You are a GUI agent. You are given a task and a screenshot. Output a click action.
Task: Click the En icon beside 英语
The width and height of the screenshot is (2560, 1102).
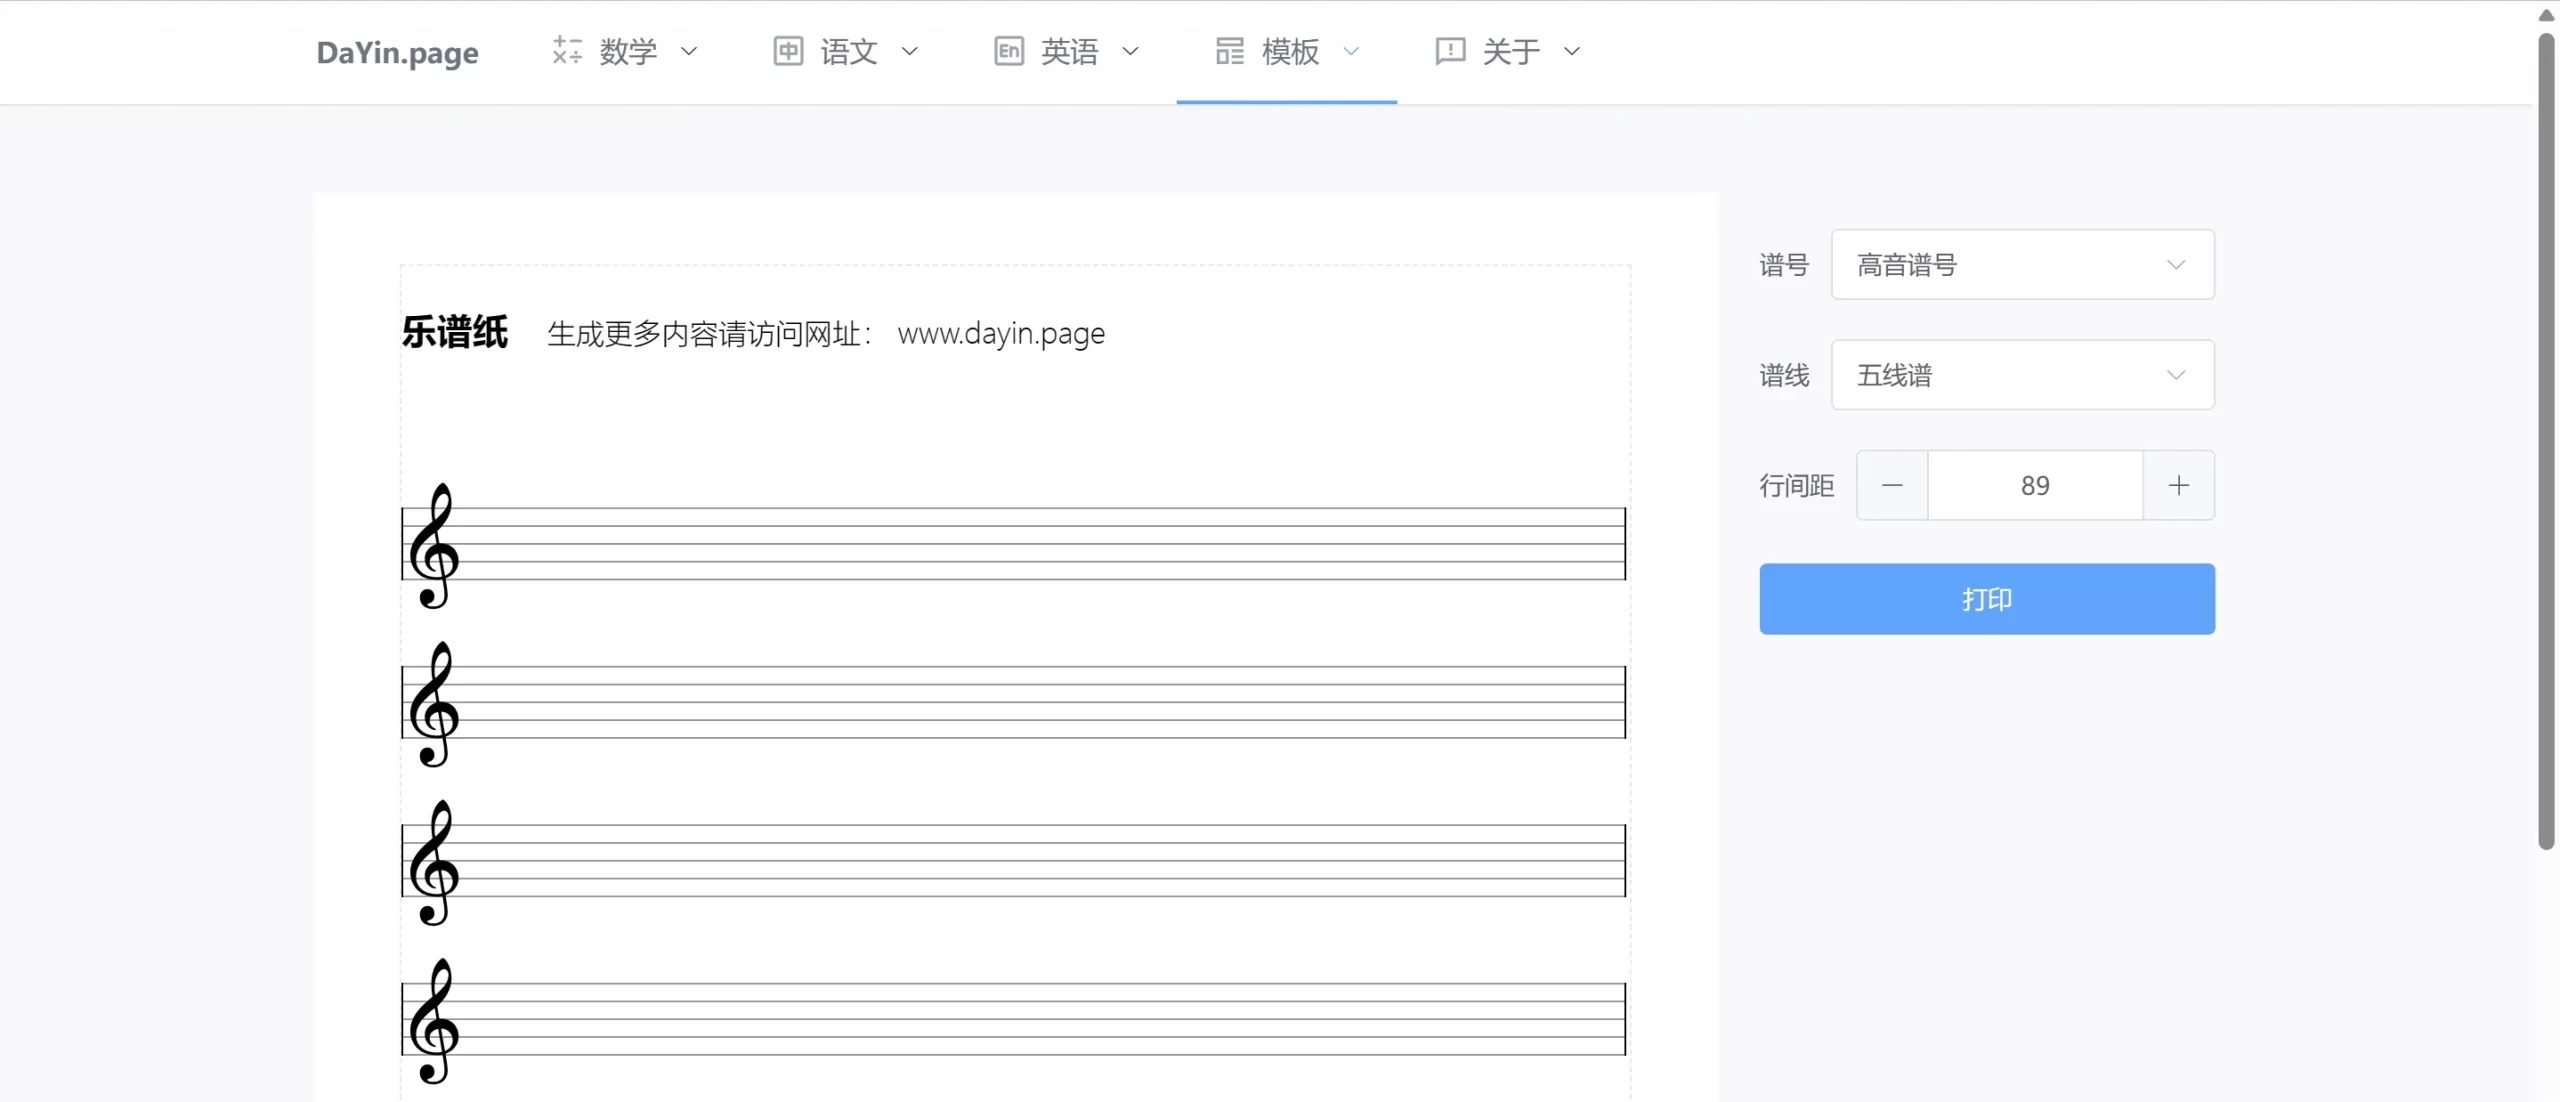tap(1008, 51)
